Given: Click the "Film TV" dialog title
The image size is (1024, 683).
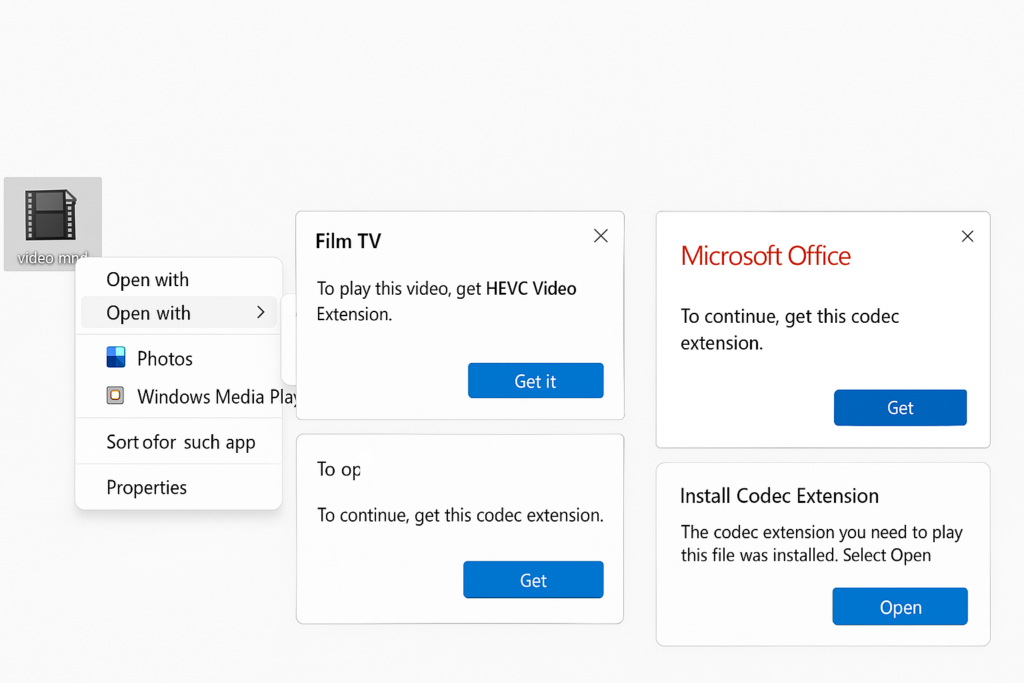Looking at the screenshot, I should tap(348, 242).
